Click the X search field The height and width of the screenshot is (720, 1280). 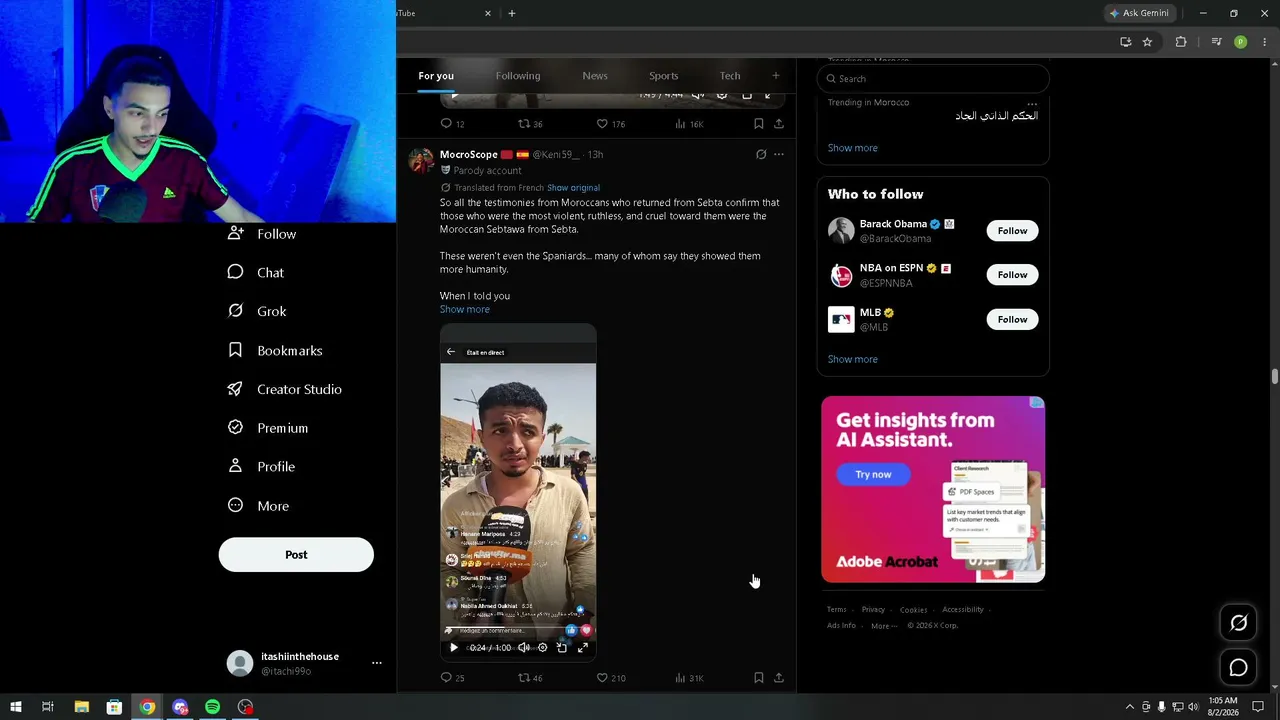pyautogui.click(x=933, y=79)
